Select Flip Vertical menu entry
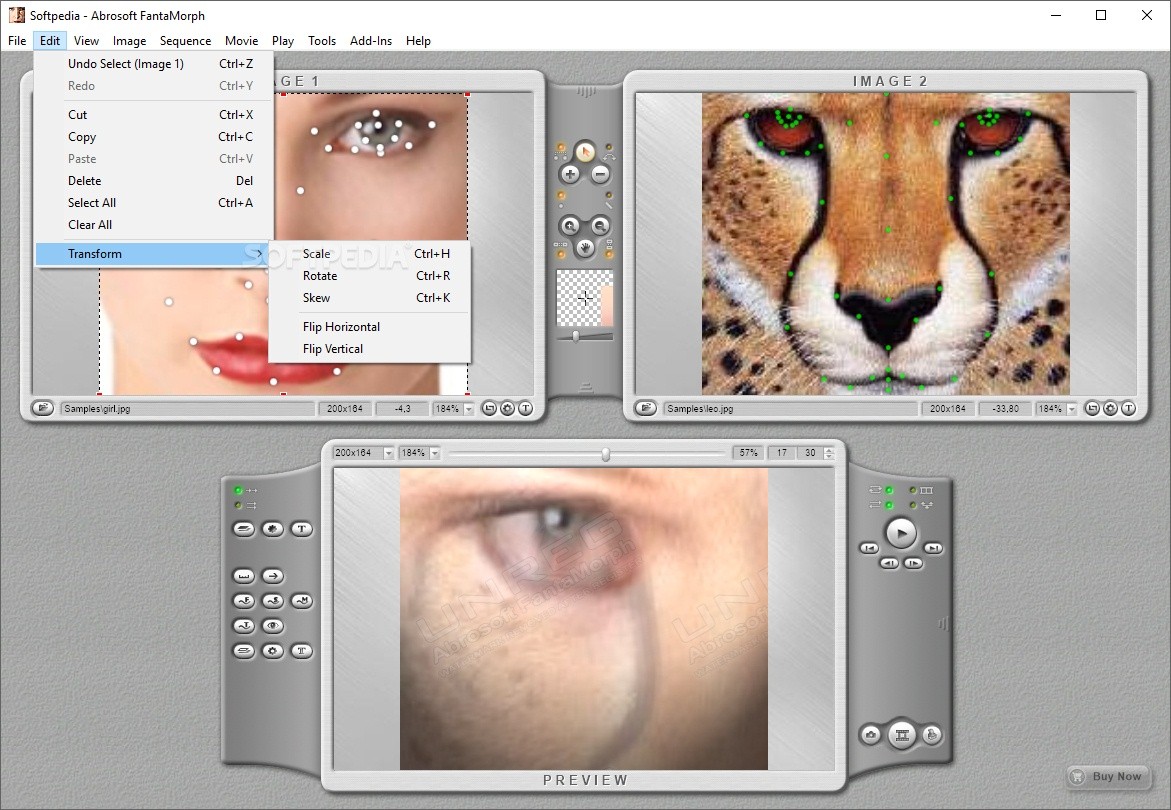The height and width of the screenshot is (810, 1171). (370, 349)
